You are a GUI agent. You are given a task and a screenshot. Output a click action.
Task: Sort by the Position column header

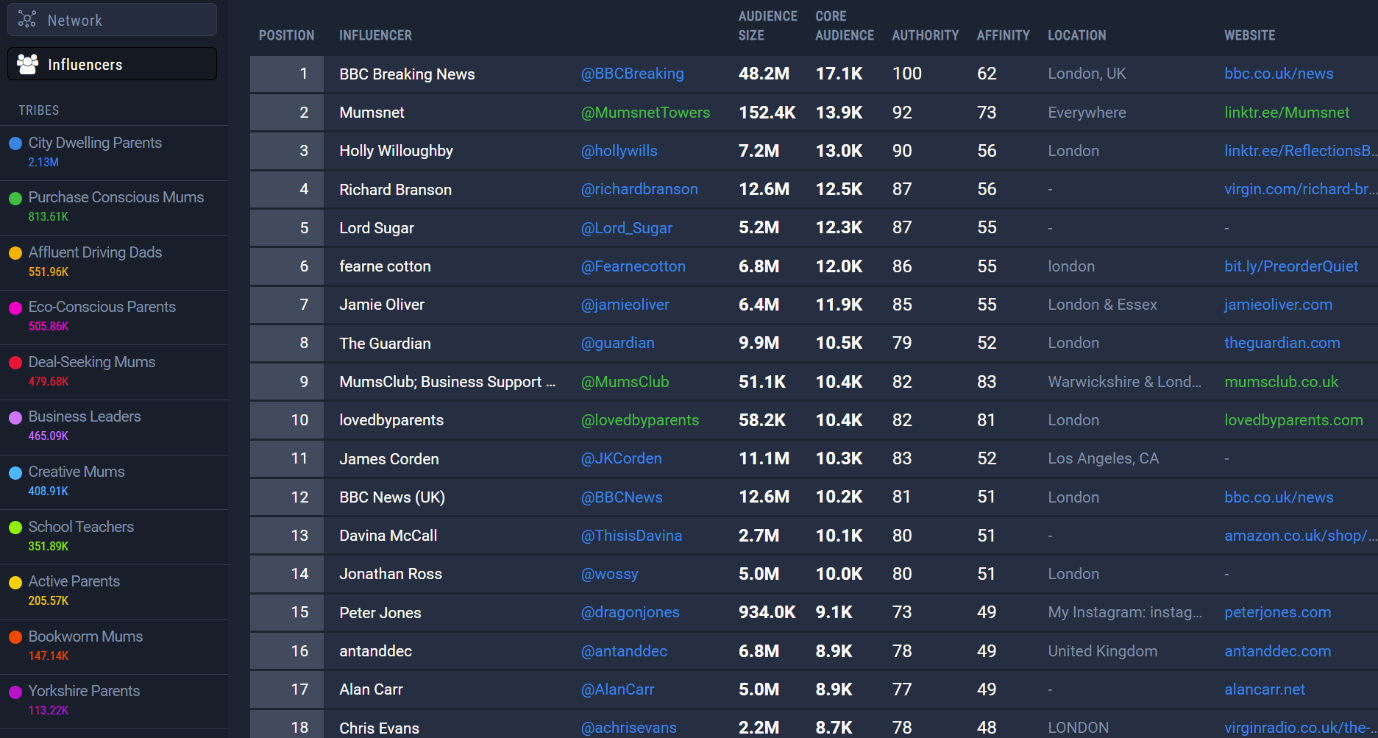pyautogui.click(x=286, y=35)
